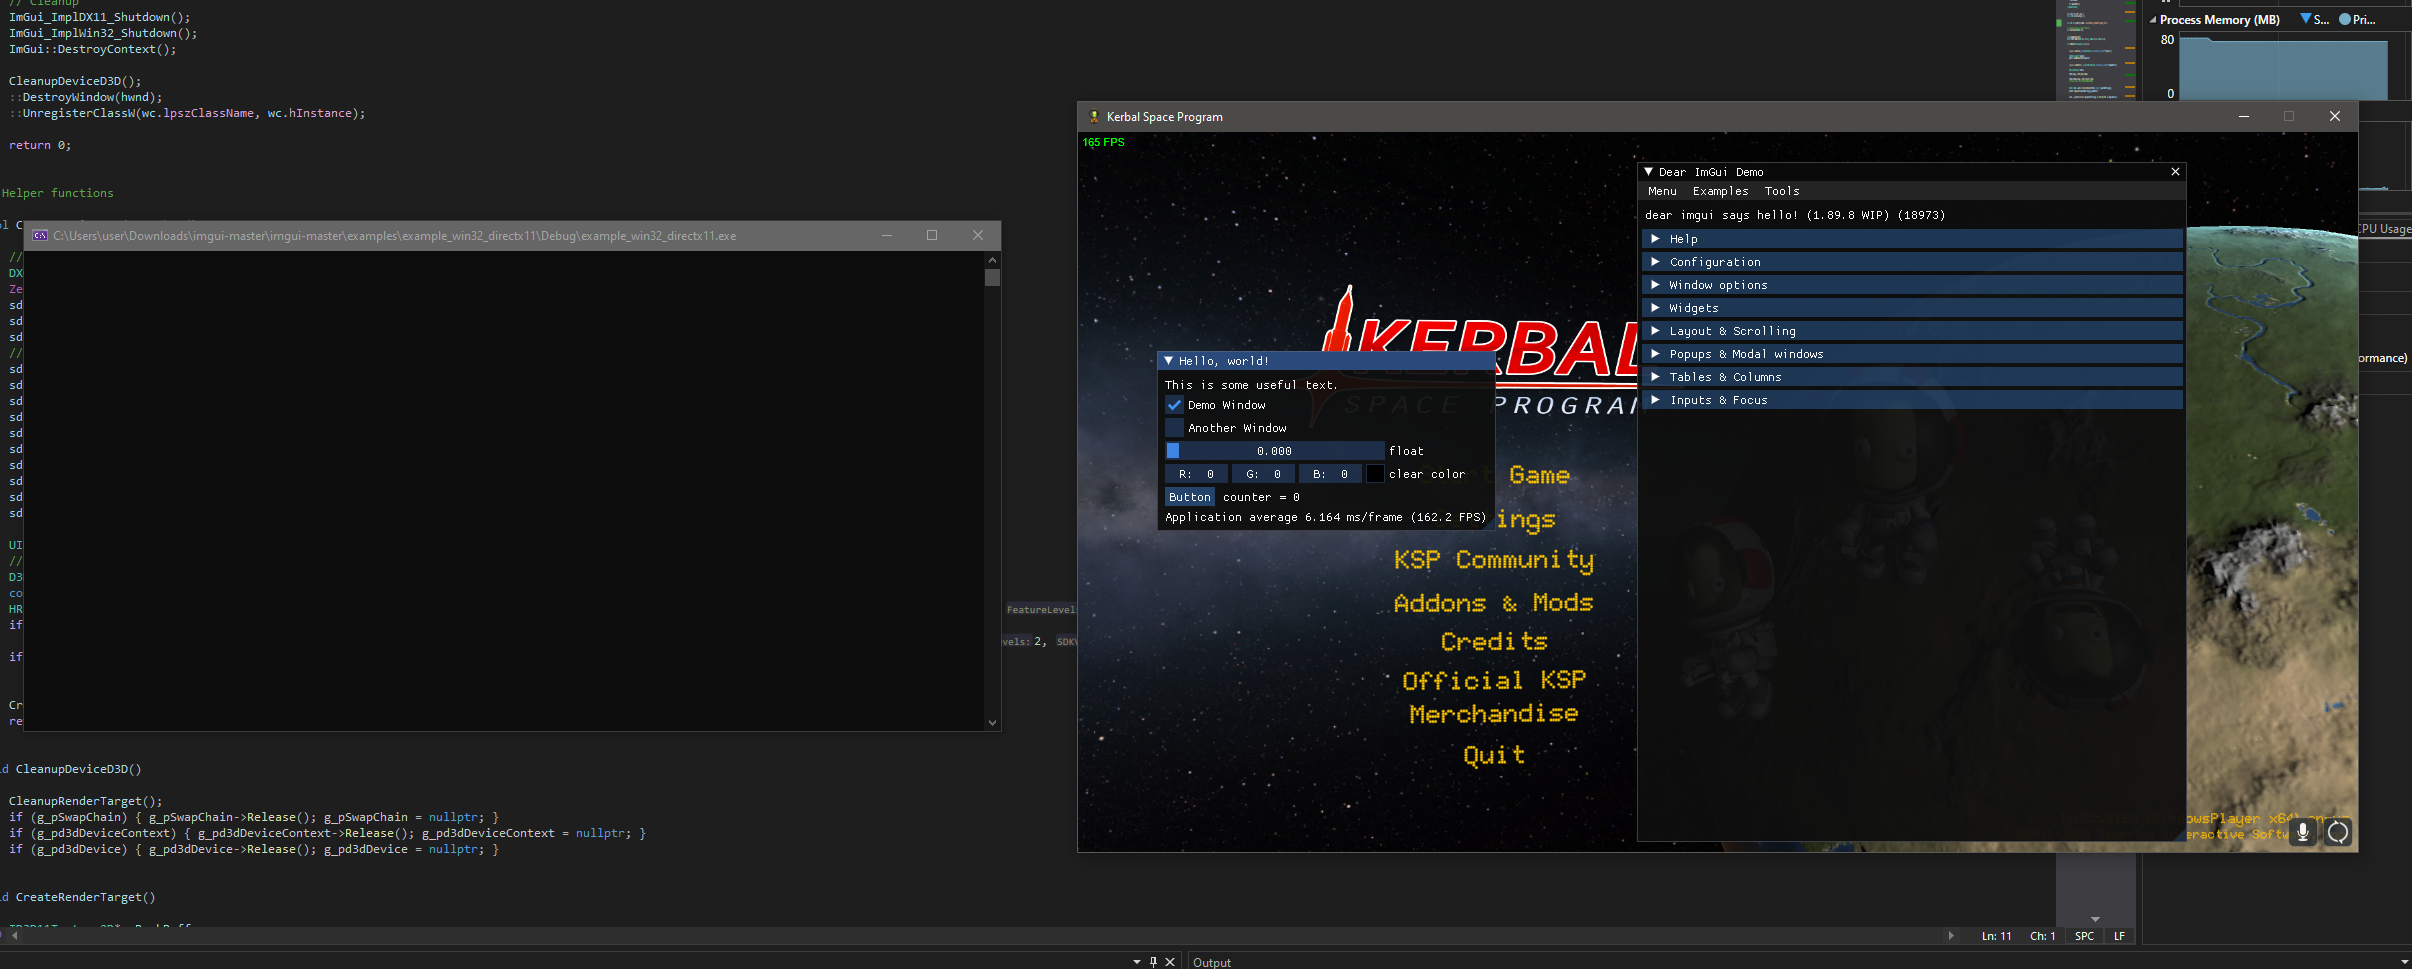The height and width of the screenshot is (969, 2412).
Task: Open the Examples menu in ImGui Demo
Action: point(1720,191)
